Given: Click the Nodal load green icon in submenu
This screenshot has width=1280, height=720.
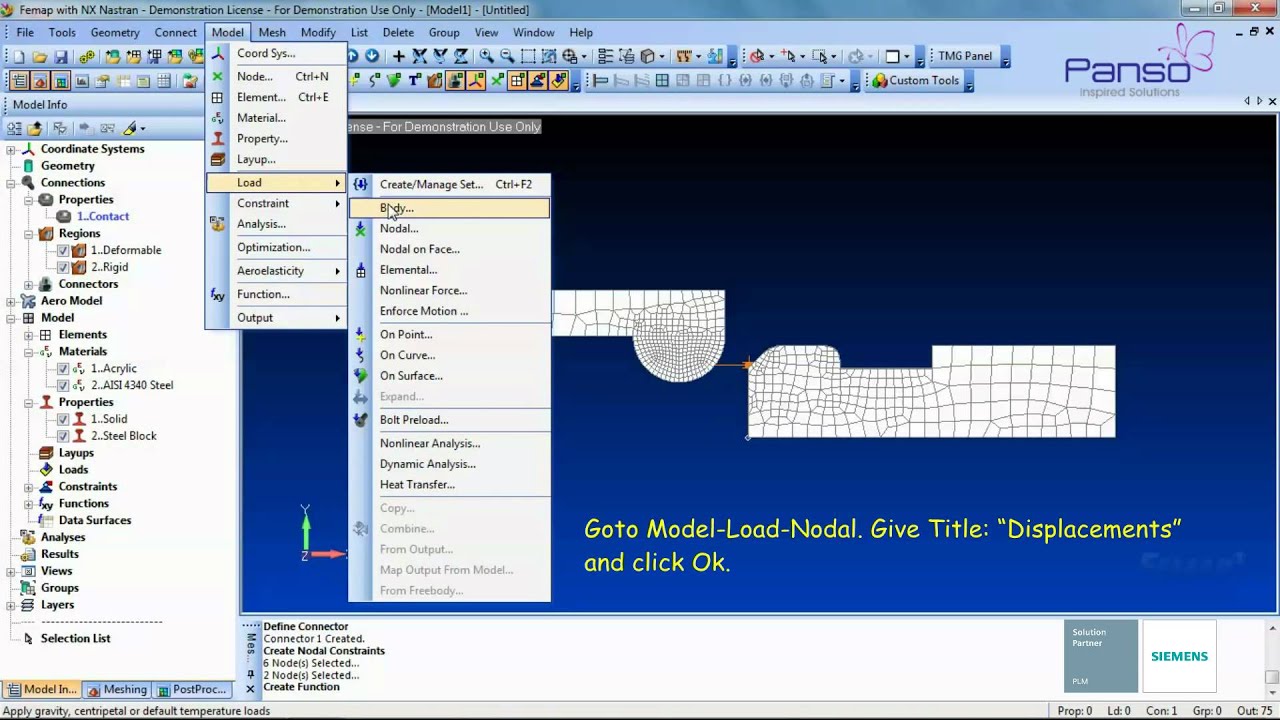Looking at the screenshot, I should point(361,229).
